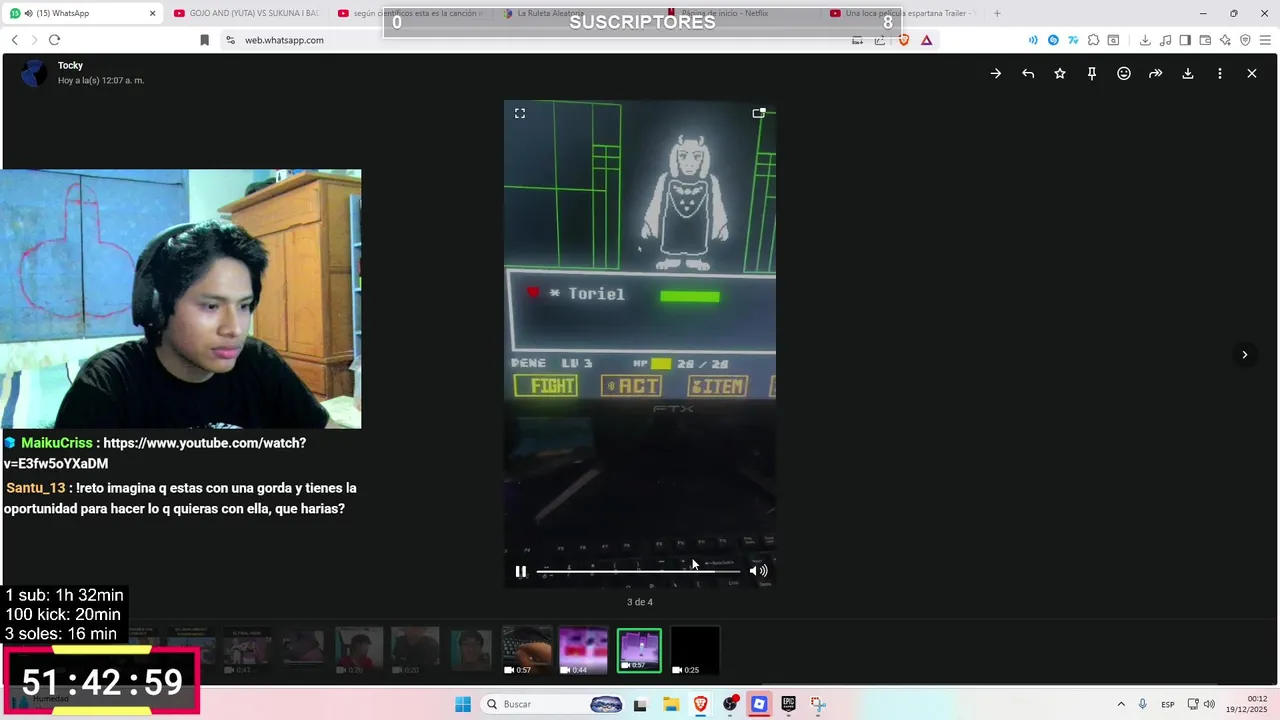The image size is (1280, 720).
Task: Open the Brave Rewards triangle icon
Action: pyautogui.click(x=927, y=40)
